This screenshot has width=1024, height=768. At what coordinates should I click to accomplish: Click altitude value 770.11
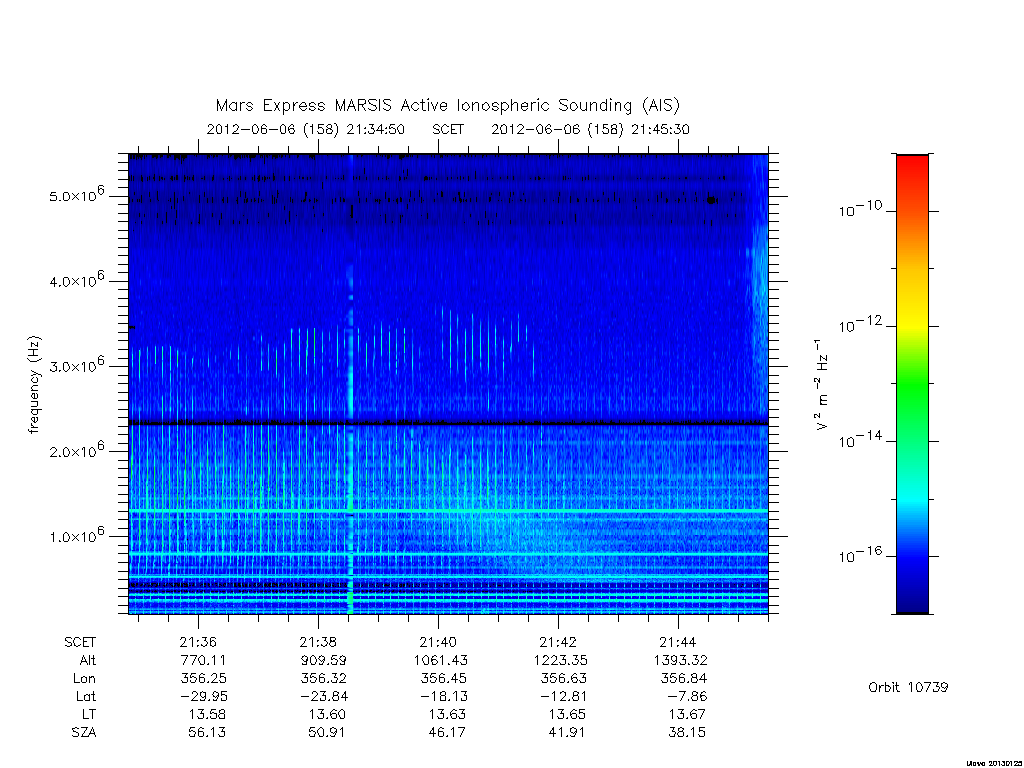(x=202, y=660)
